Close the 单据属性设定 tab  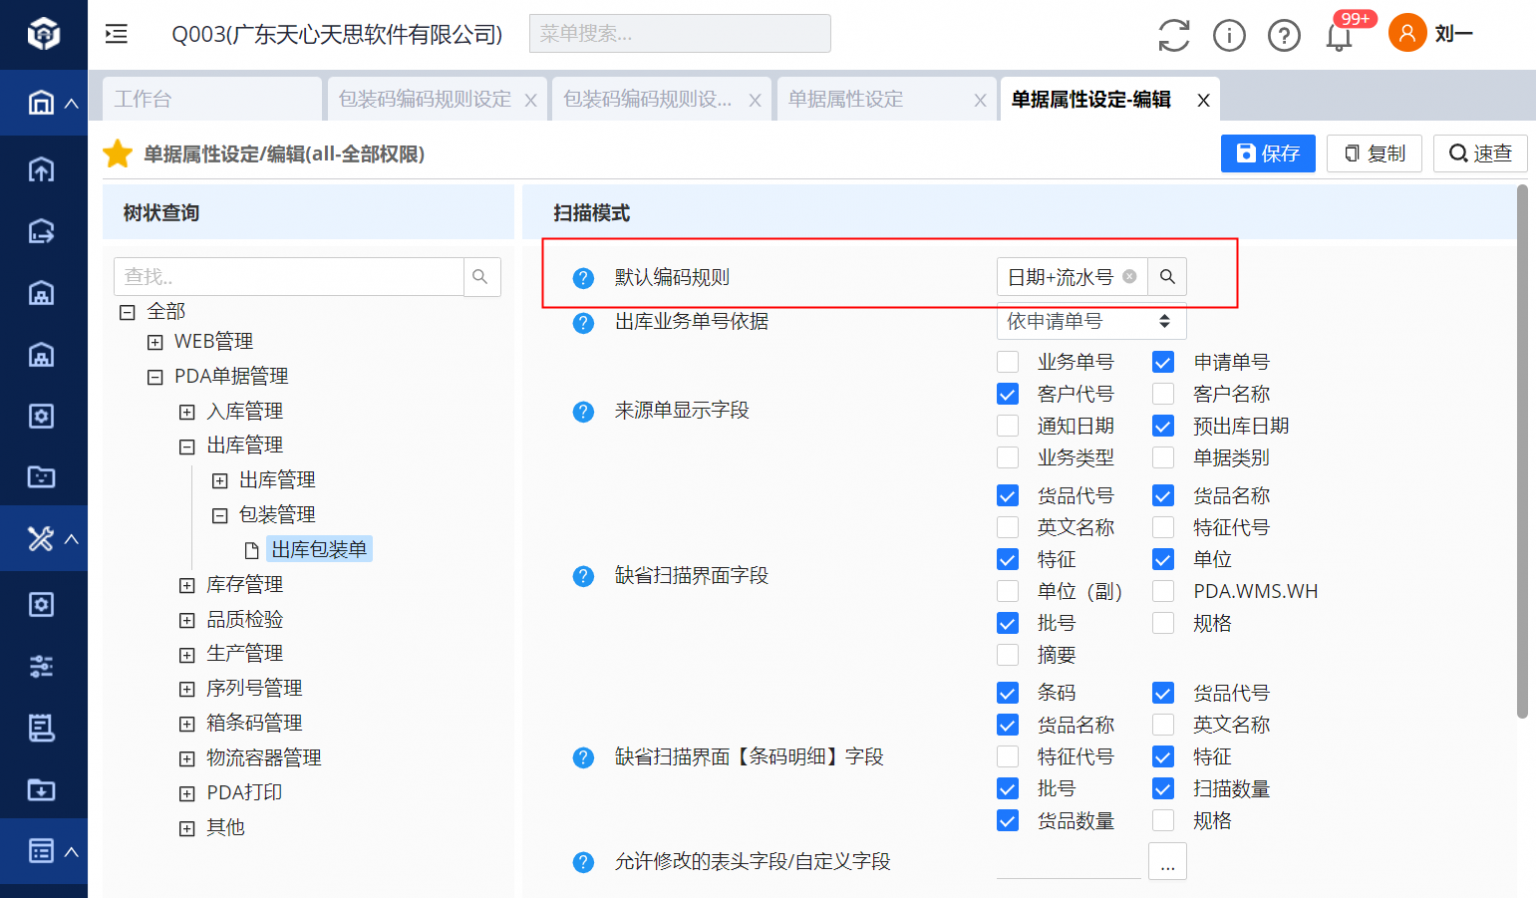click(980, 100)
